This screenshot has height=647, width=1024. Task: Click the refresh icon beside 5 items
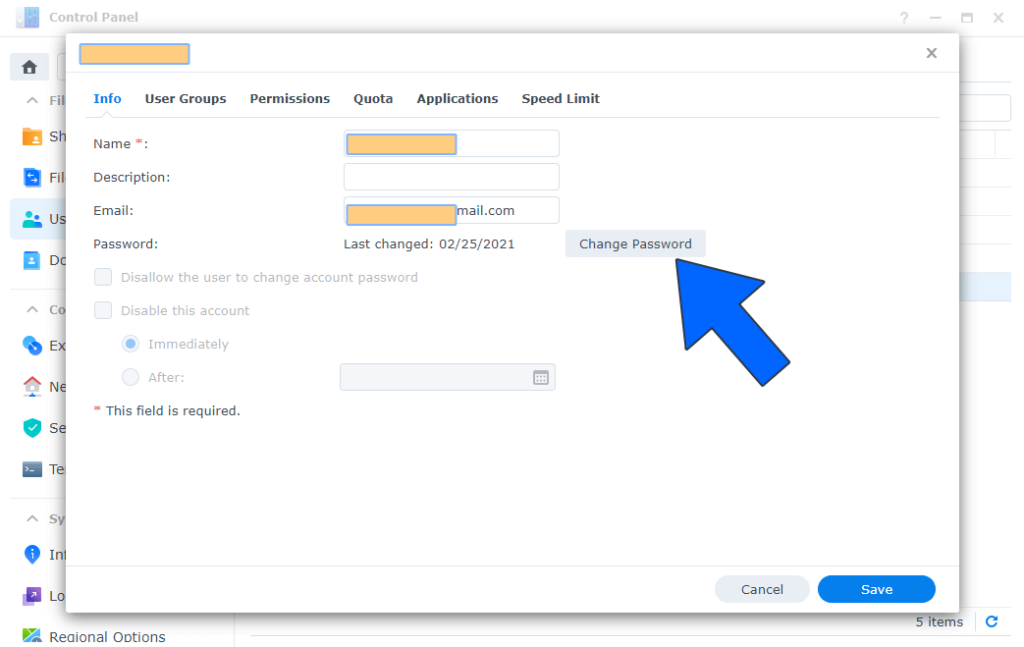[991, 622]
